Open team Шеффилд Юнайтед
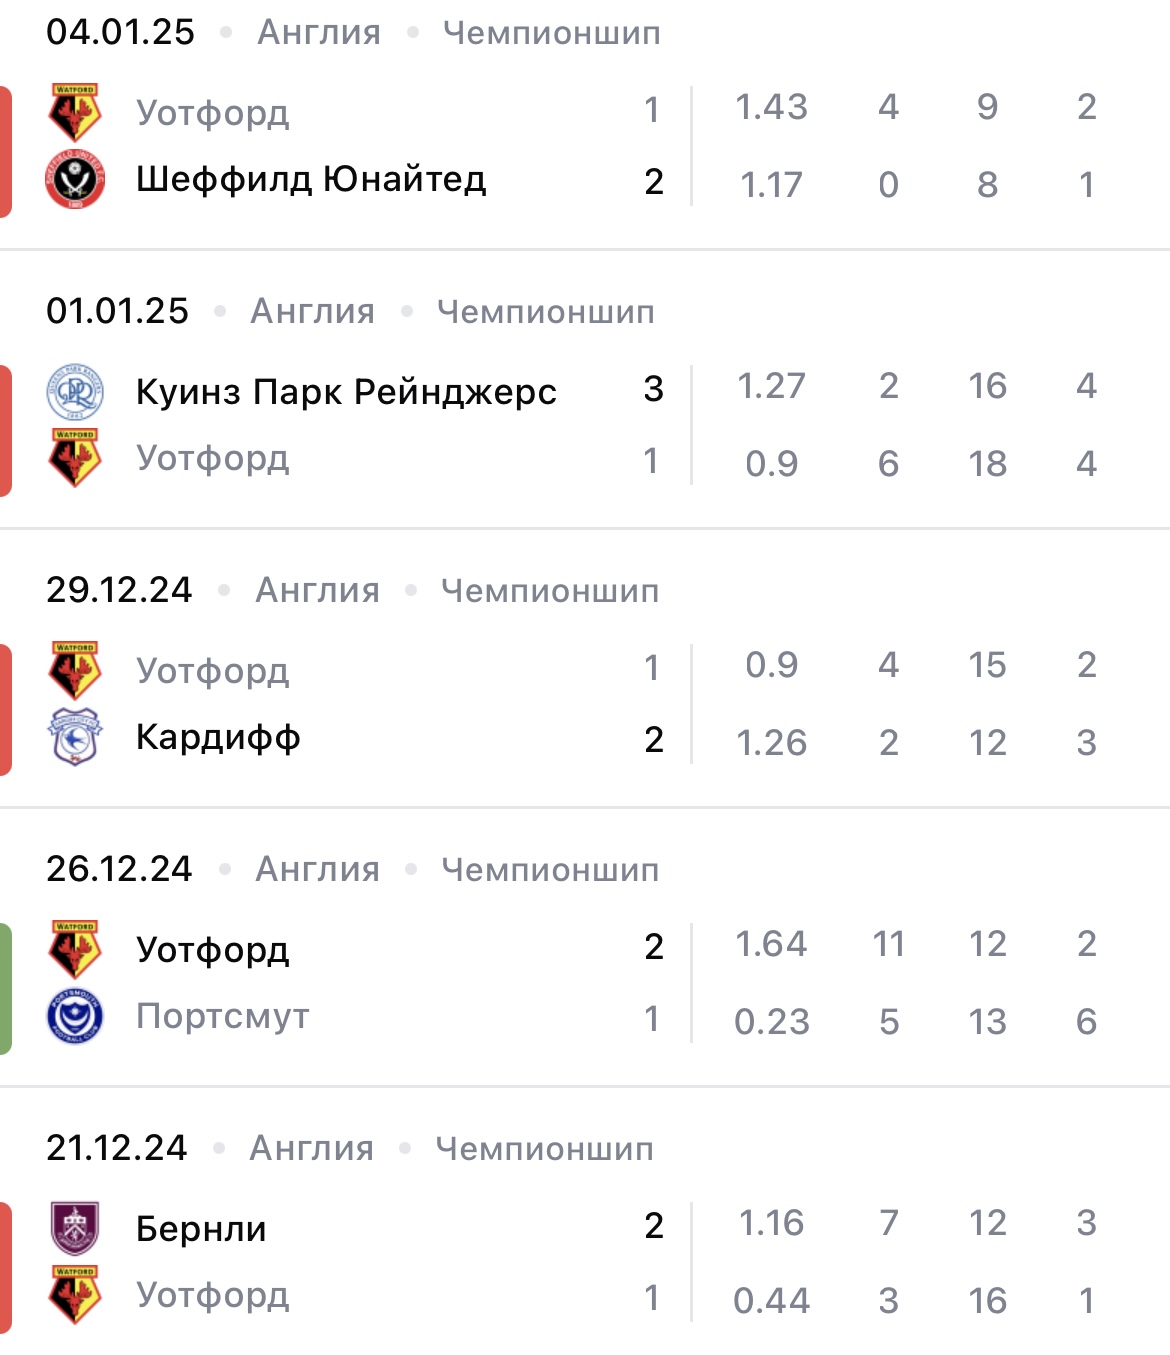The height and width of the screenshot is (1355, 1170). pos(311,180)
